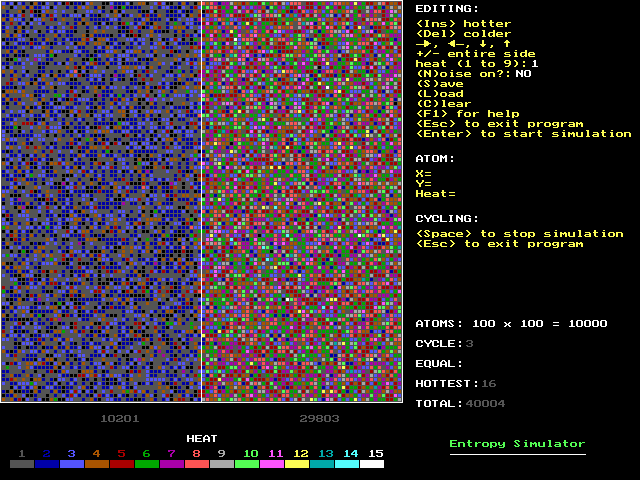The height and width of the screenshot is (480, 640).
Task: Click the heat level 1 gray swatch
Action: pos(22,464)
